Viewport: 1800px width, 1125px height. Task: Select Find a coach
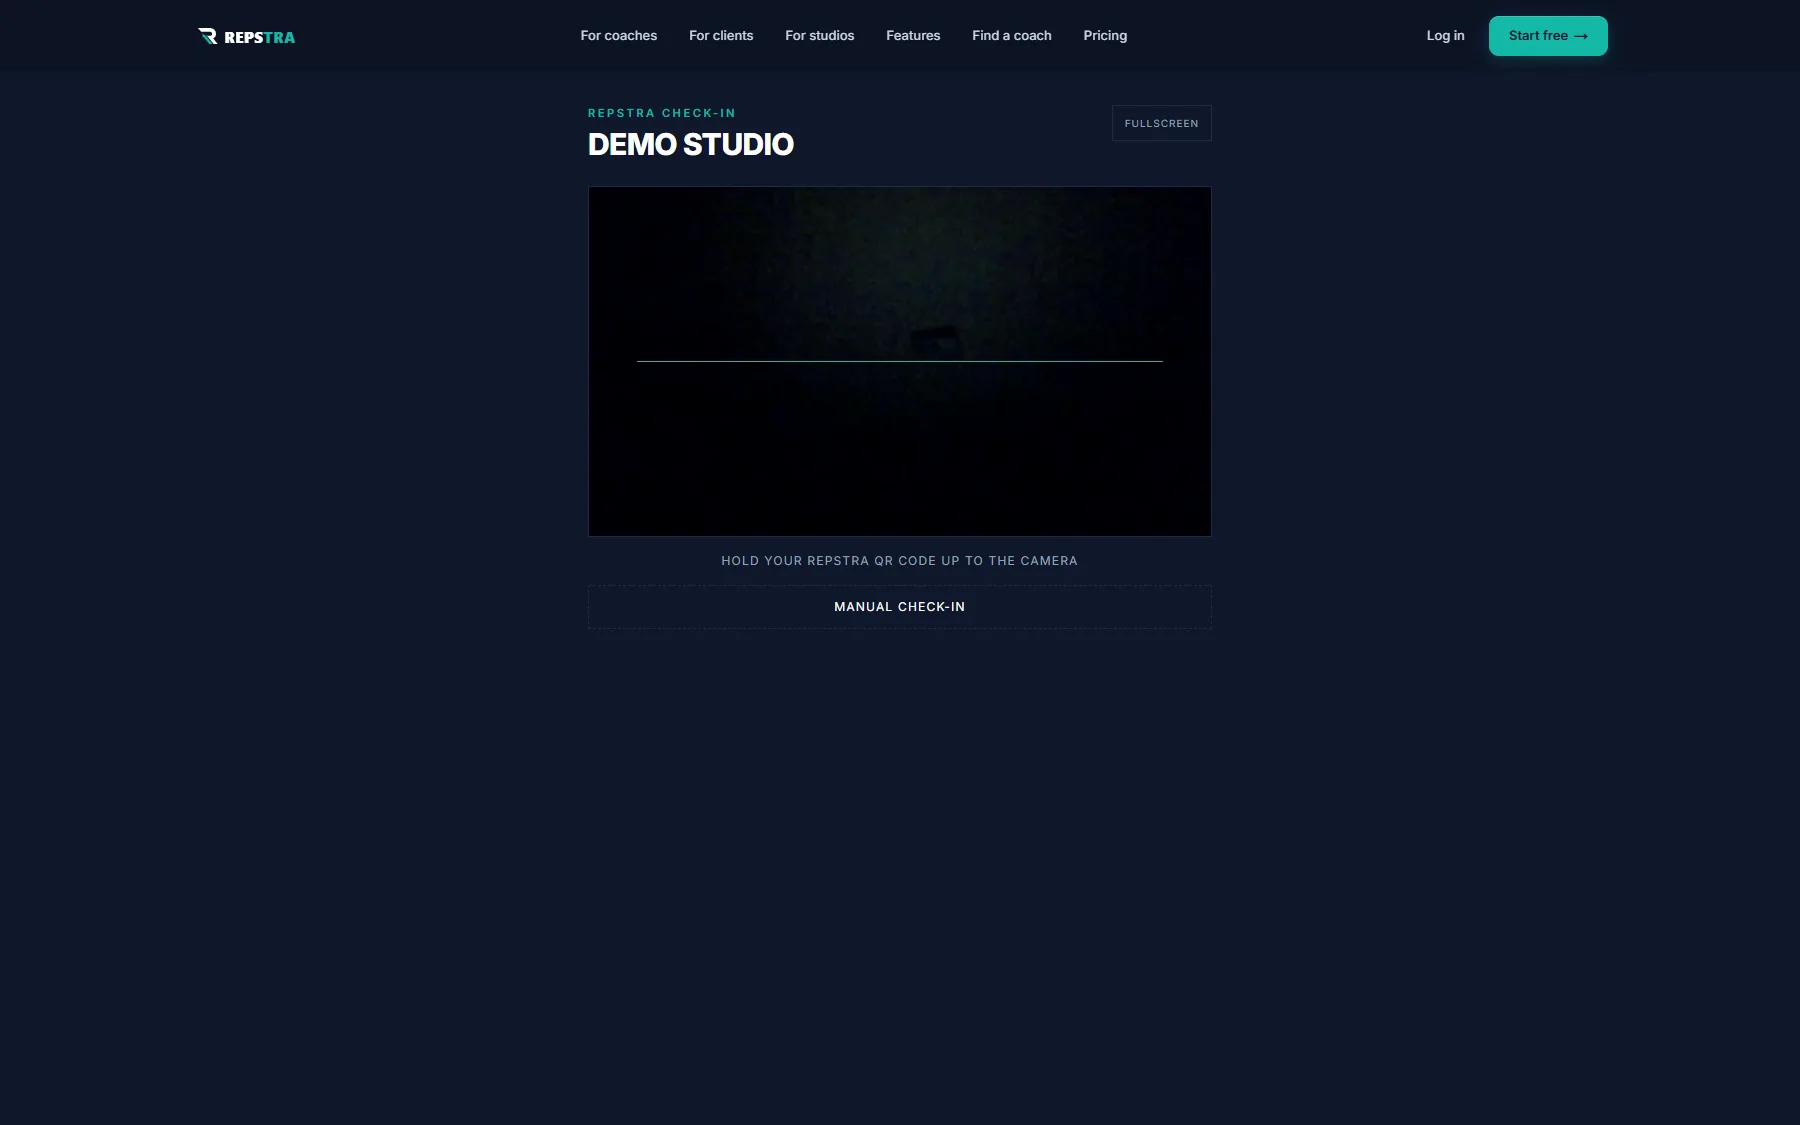click(x=1012, y=36)
